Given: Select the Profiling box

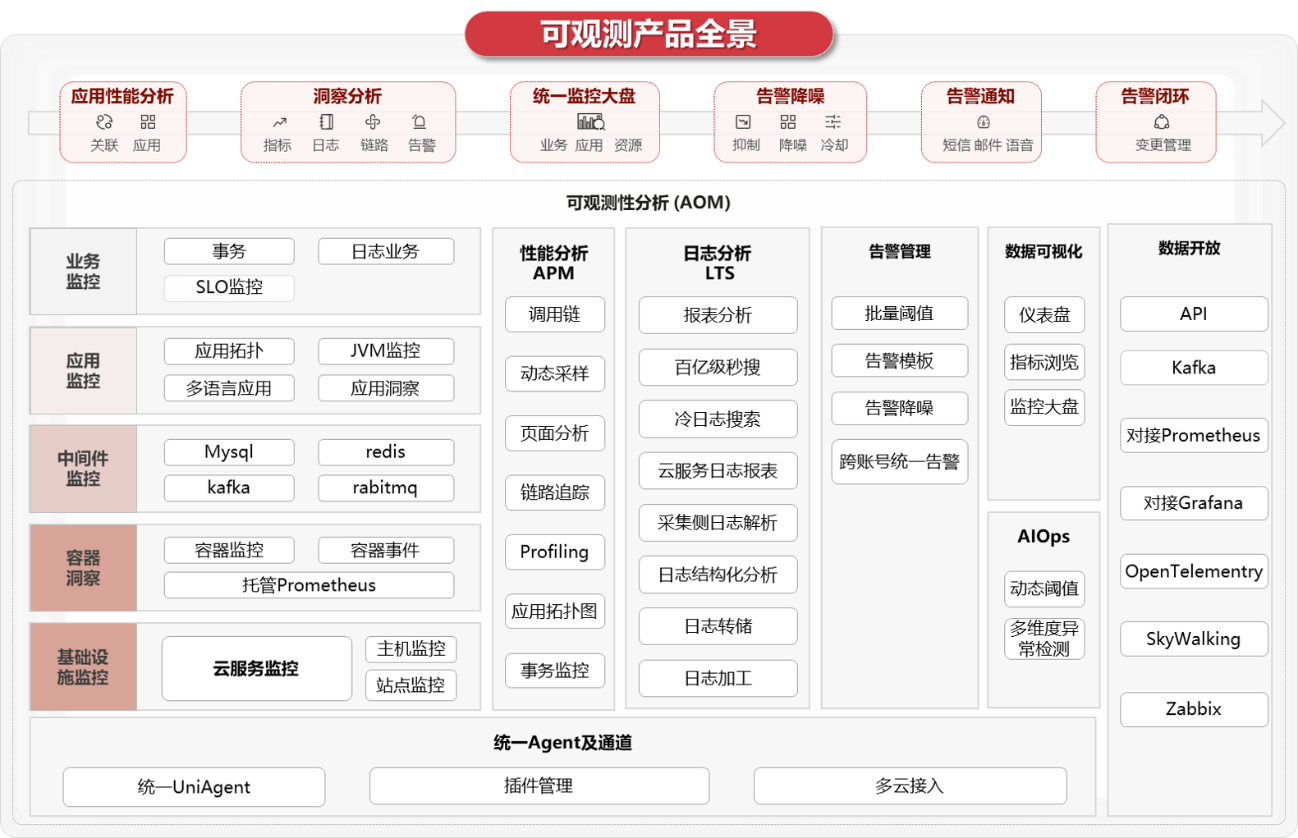Looking at the screenshot, I should point(555,552).
